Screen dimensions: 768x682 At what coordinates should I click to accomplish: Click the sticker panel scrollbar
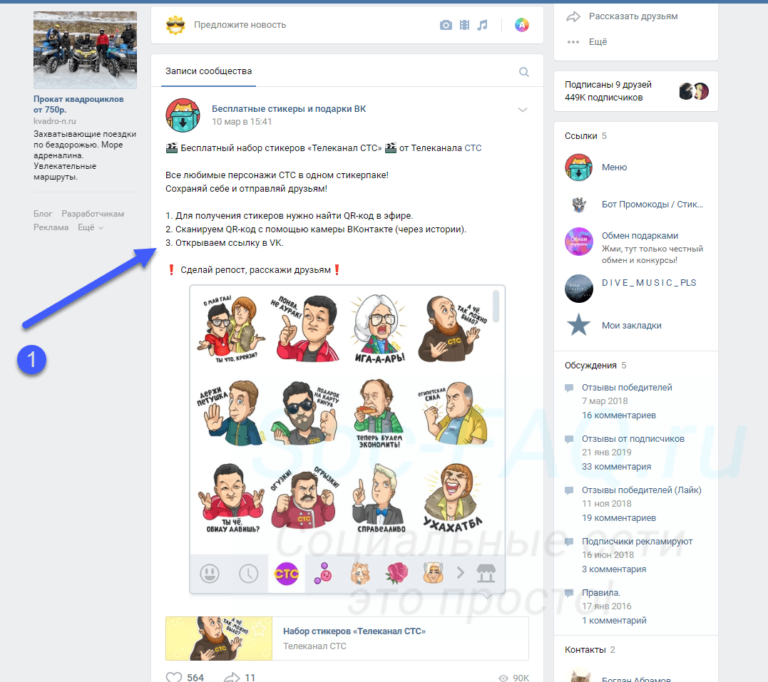coord(496,307)
